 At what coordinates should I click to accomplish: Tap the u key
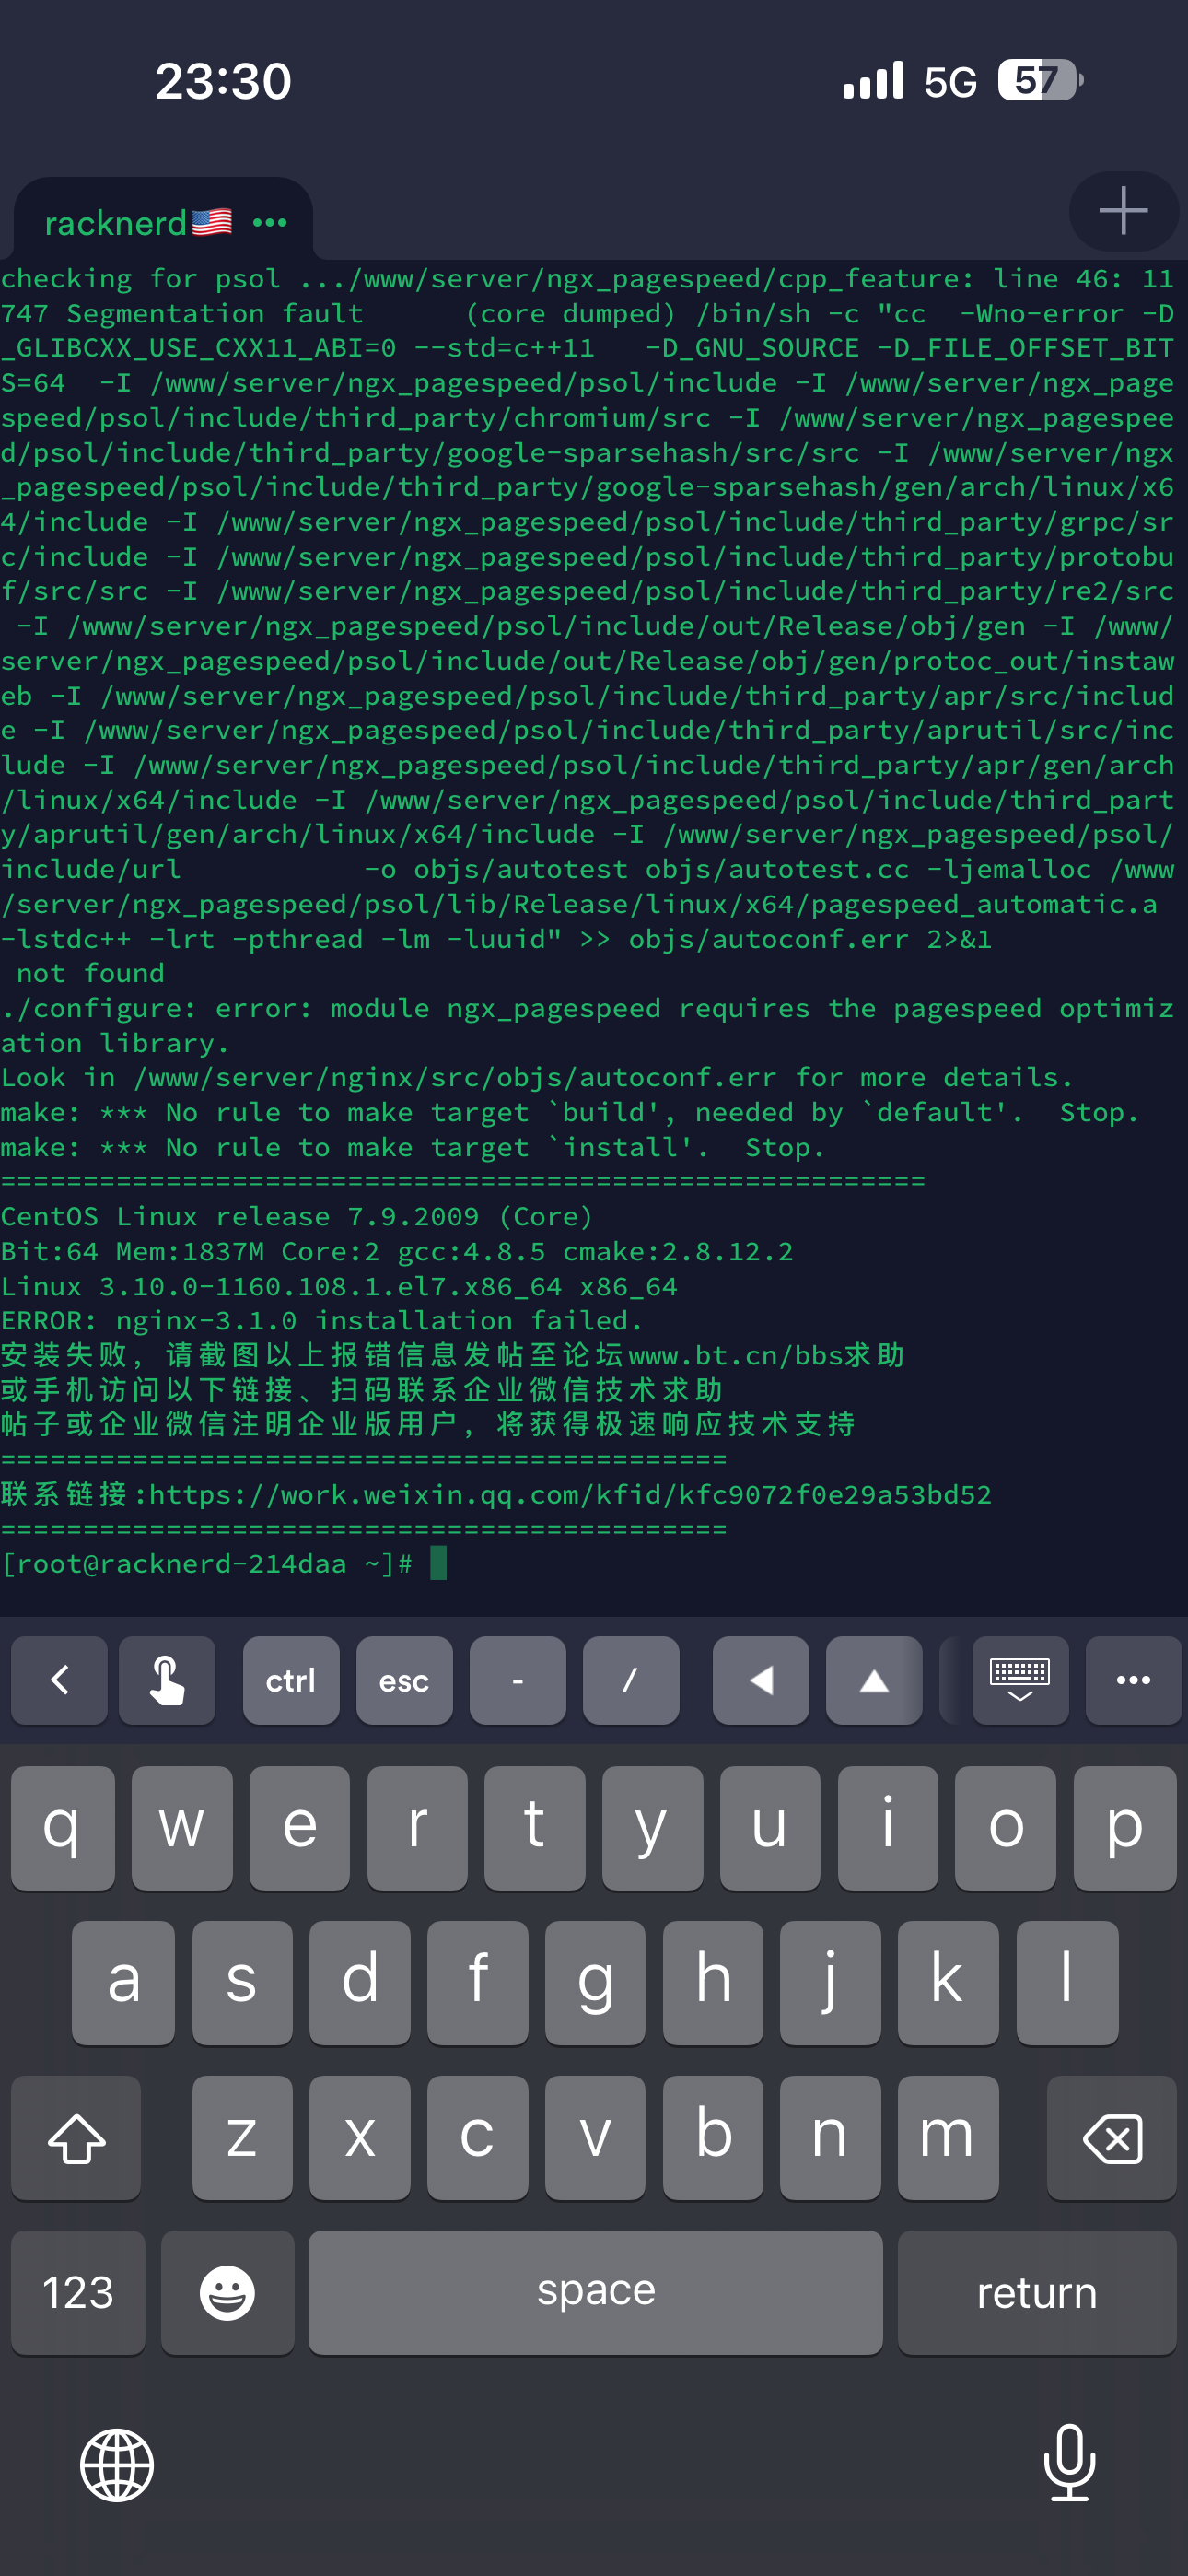[770, 1827]
